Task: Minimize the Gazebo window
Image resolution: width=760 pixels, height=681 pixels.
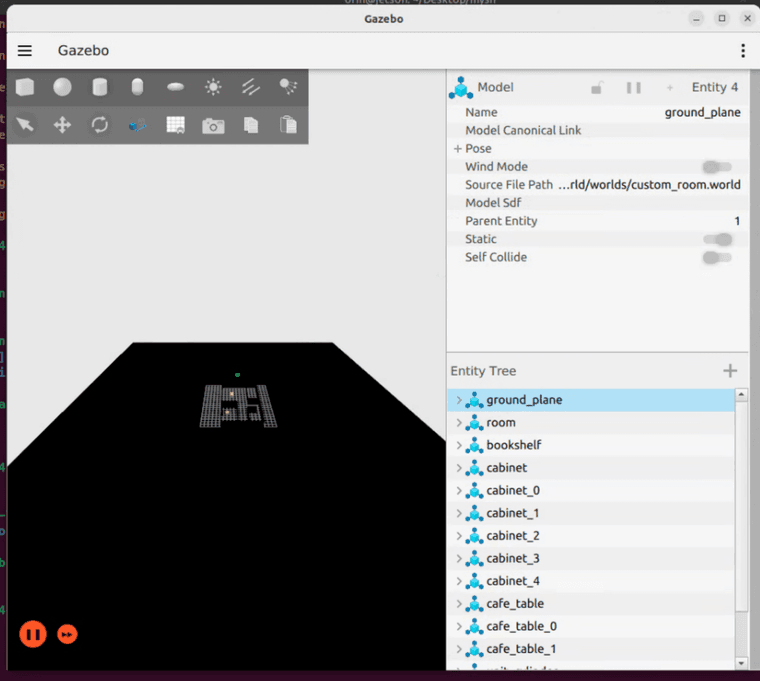Action: 697,19
